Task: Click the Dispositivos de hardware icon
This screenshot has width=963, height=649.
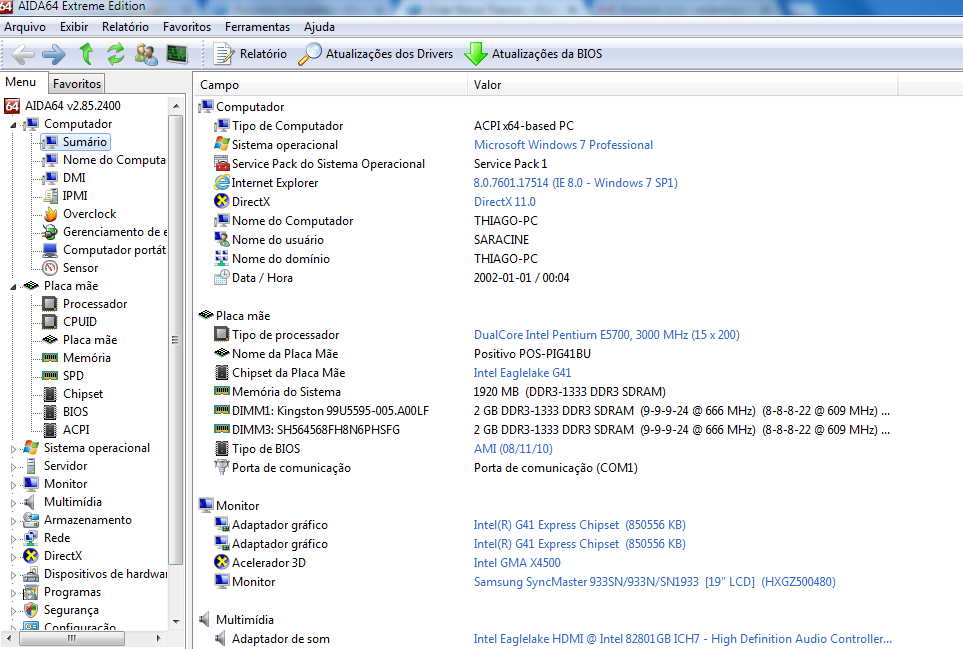Action: 31,574
